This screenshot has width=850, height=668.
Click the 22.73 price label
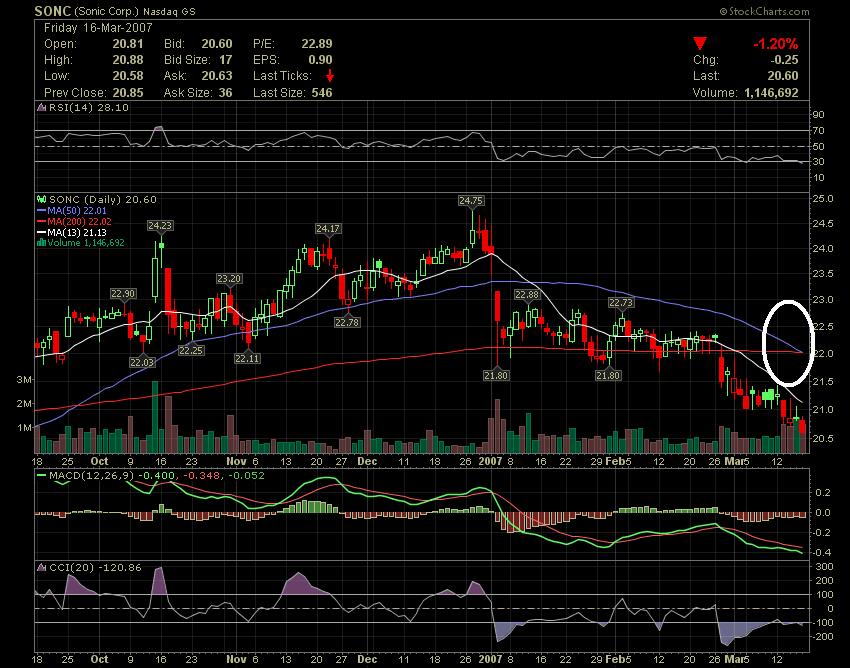[621, 303]
